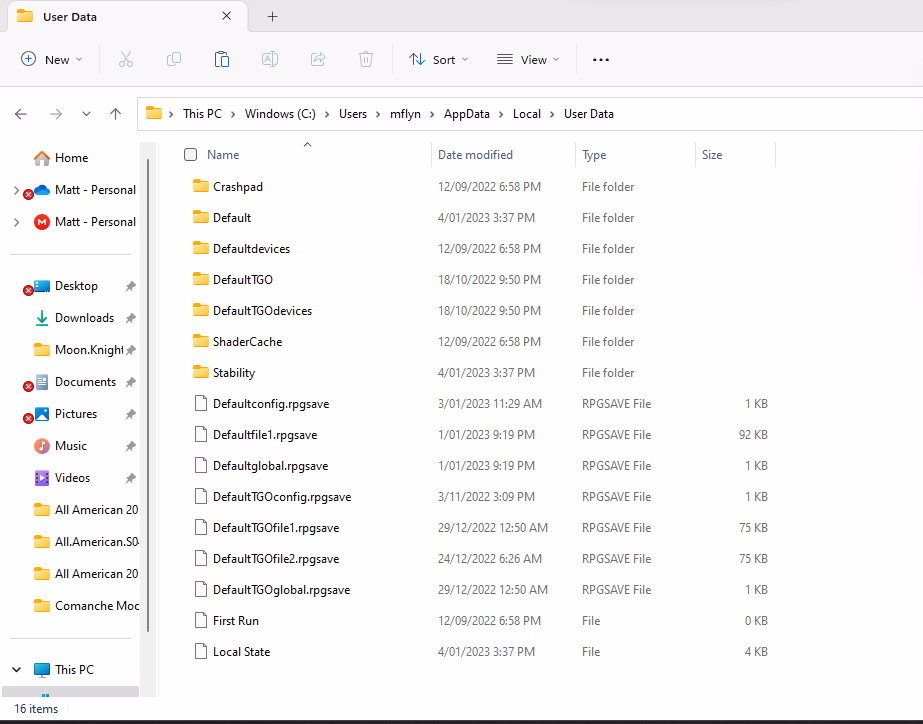The image size is (923, 724).
Task: Open the View options dropdown
Action: (x=528, y=60)
